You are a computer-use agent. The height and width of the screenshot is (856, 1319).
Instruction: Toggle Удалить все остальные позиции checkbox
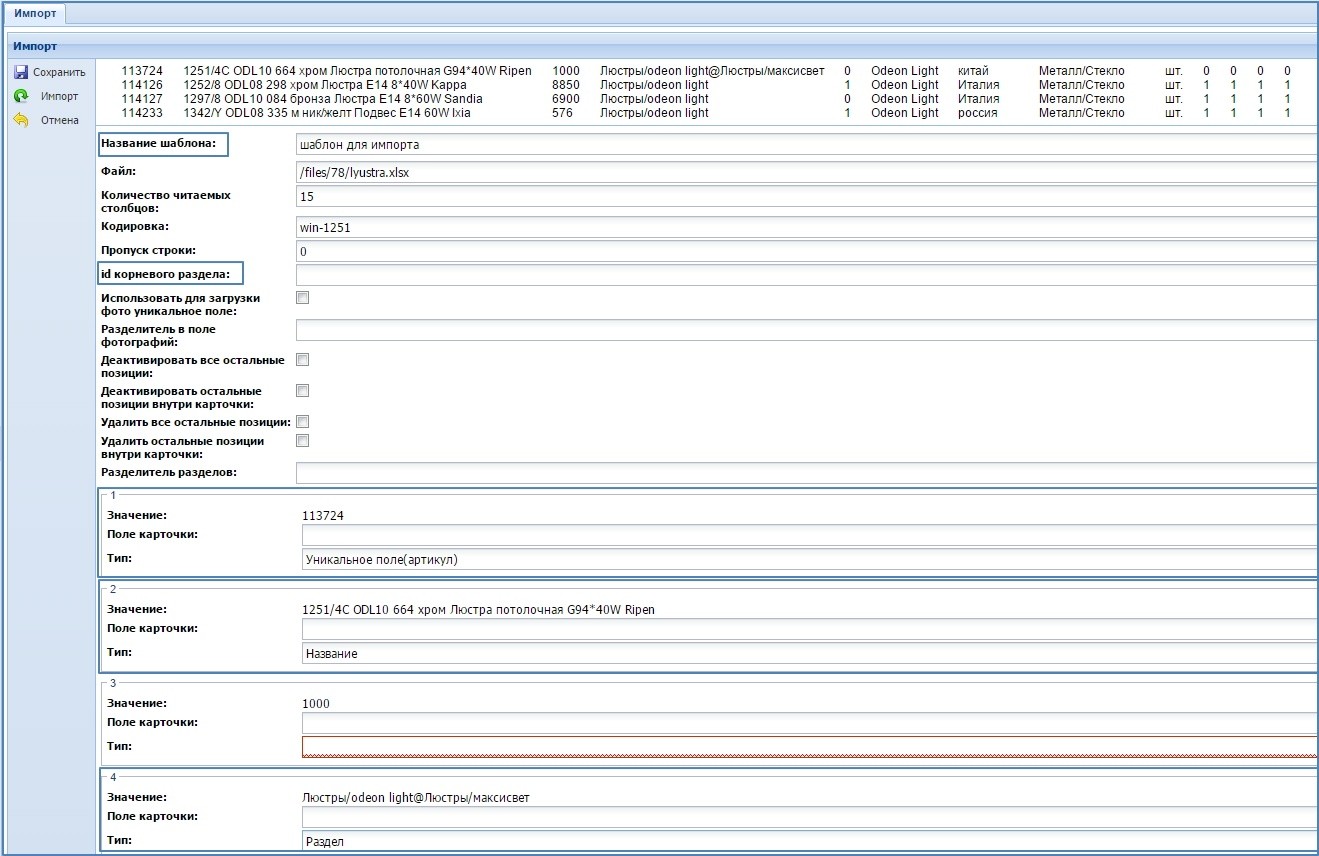[x=303, y=422]
